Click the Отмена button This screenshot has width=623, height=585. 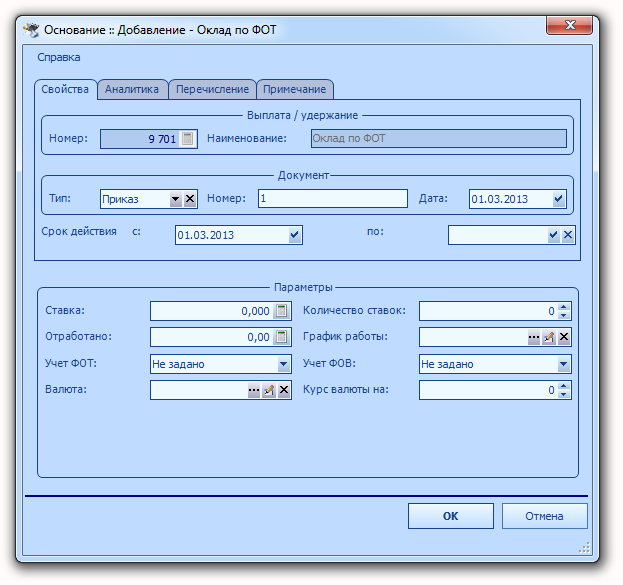pyautogui.click(x=544, y=516)
